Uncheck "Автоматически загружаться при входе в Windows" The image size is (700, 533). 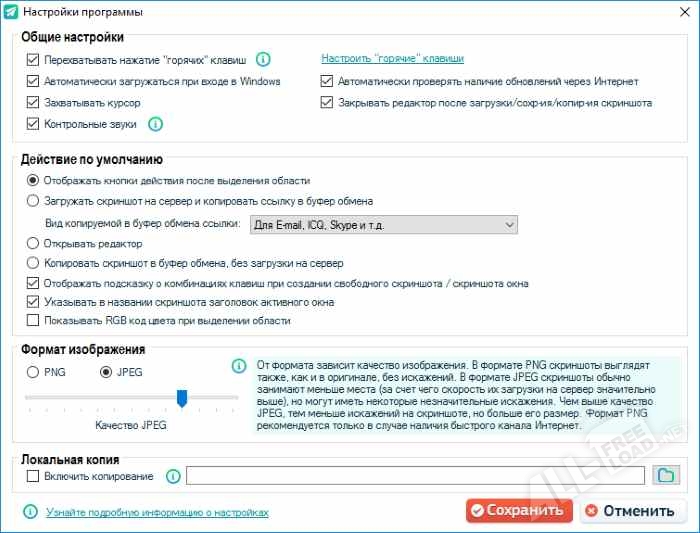click(x=34, y=81)
